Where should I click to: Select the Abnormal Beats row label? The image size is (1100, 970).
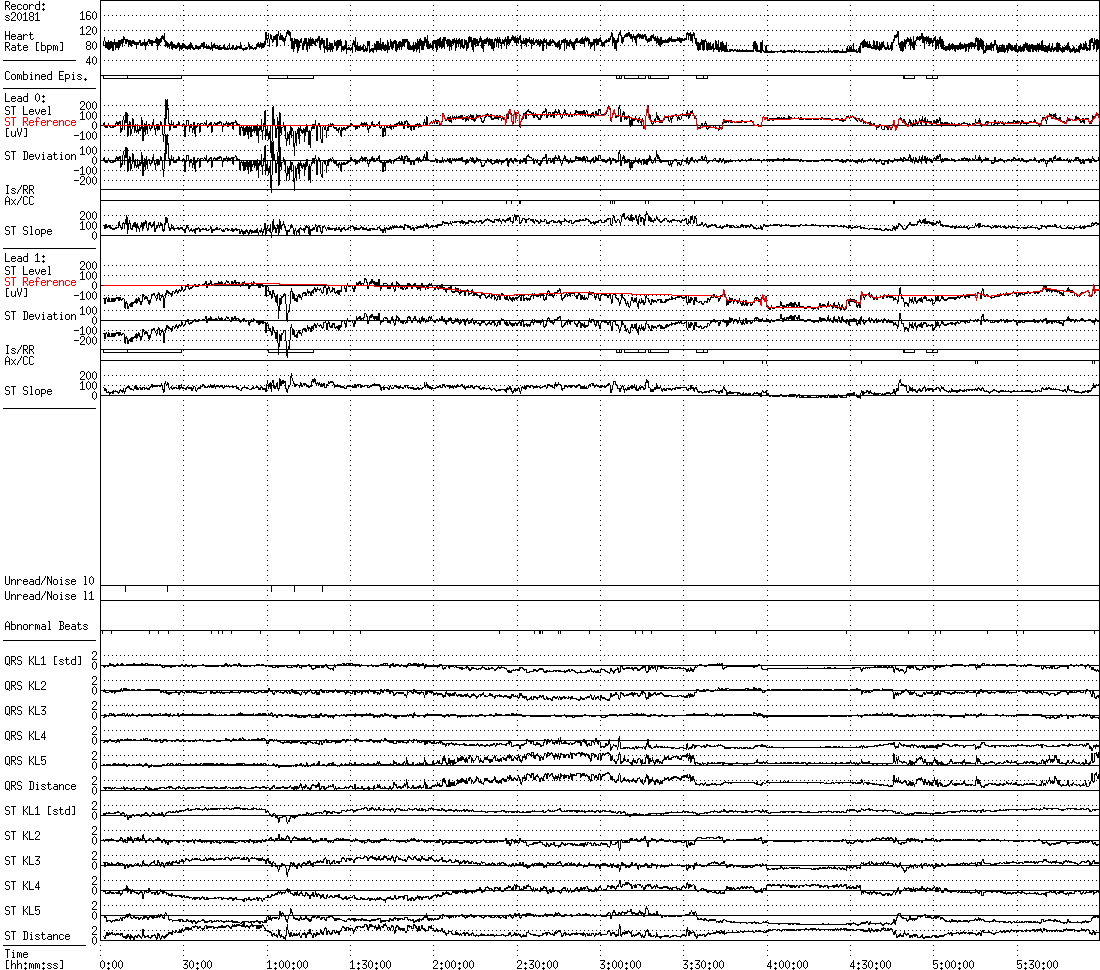click(x=46, y=626)
